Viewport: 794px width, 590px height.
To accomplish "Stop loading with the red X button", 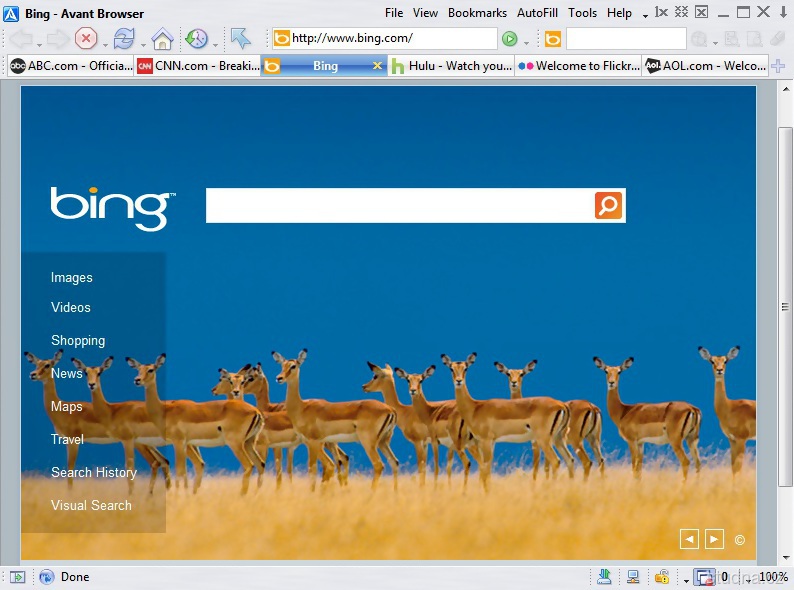I will click(x=86, y=38).
